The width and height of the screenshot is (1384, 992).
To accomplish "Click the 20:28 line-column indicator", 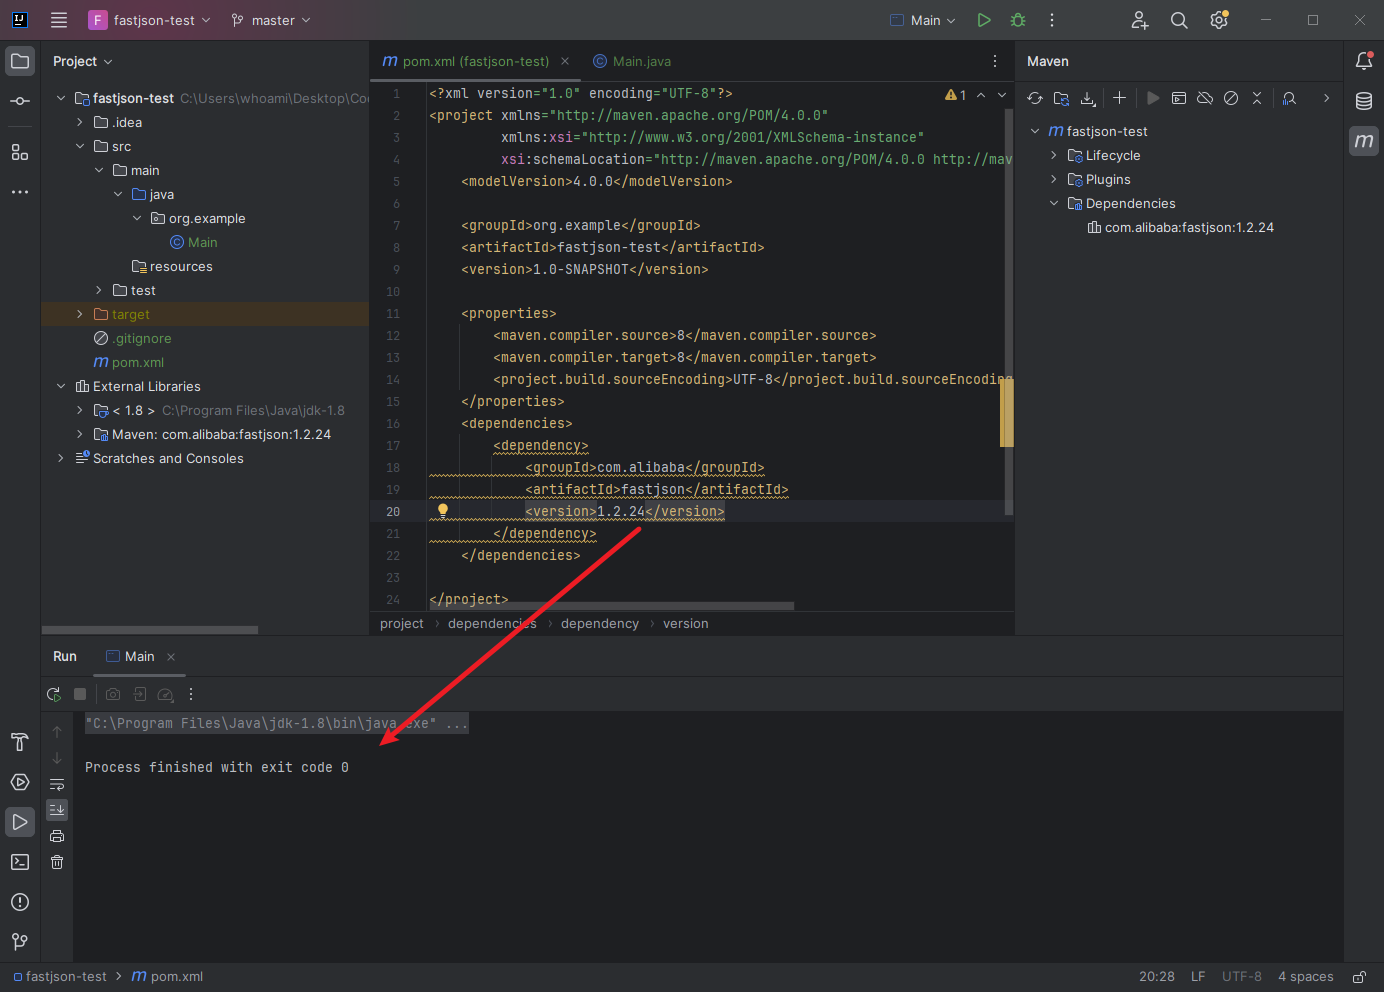I will (1157, 977).
